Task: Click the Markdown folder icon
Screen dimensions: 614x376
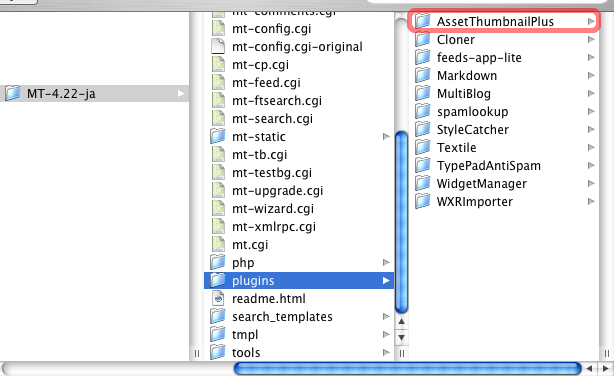Action: click(423, 75)
